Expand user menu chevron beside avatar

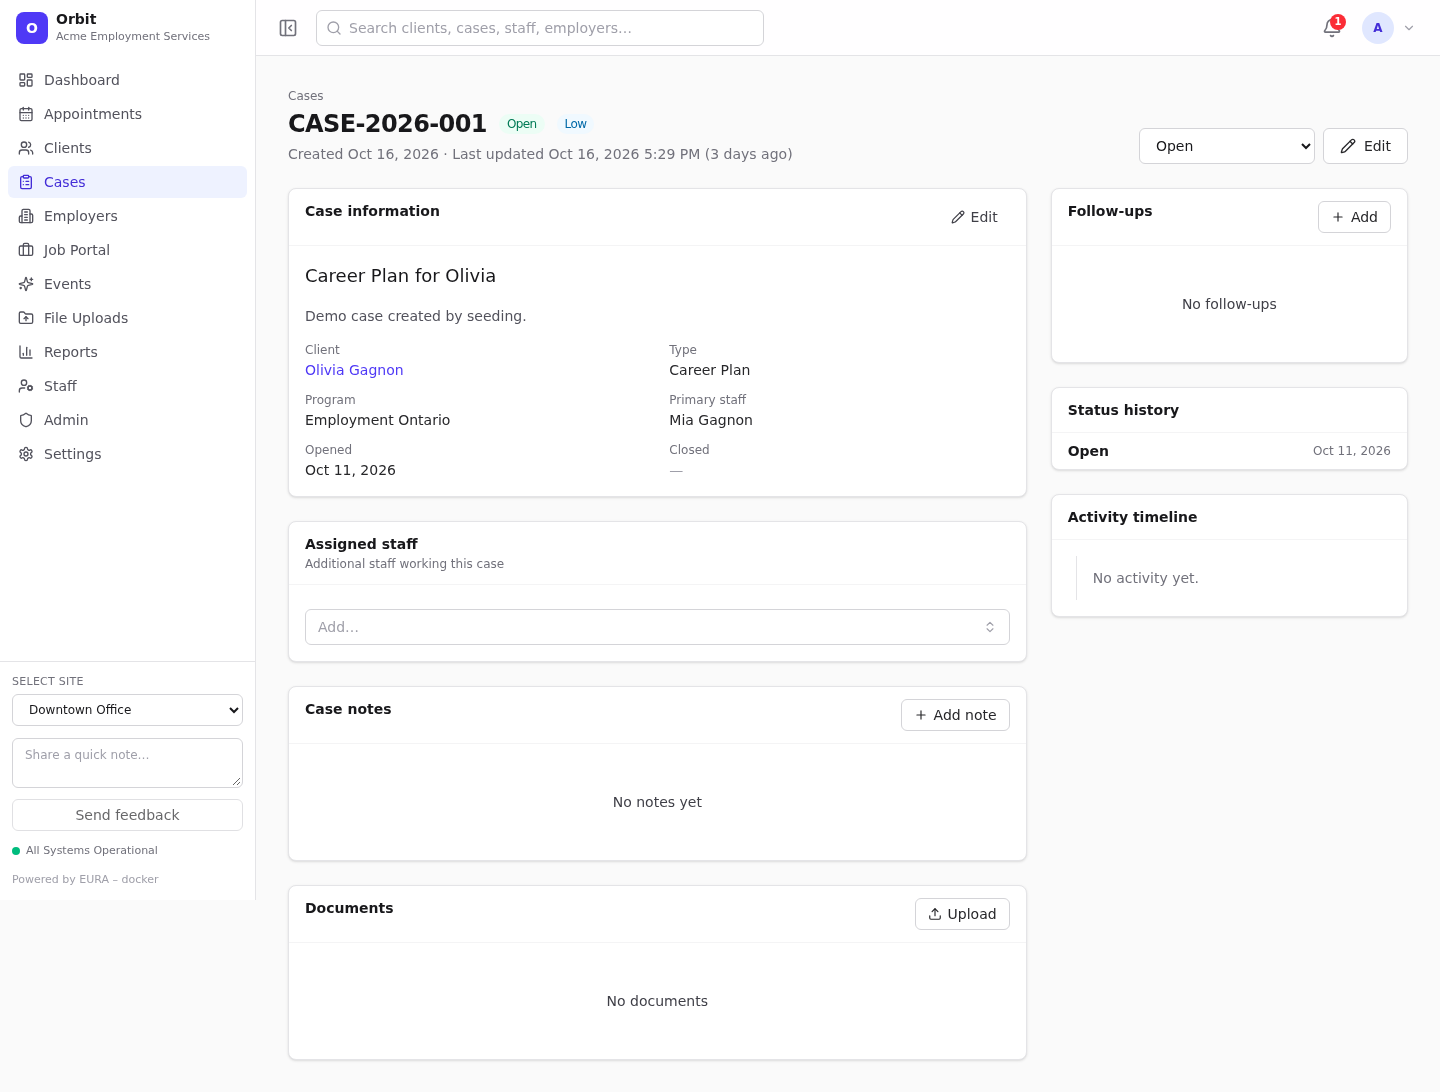1409,28
